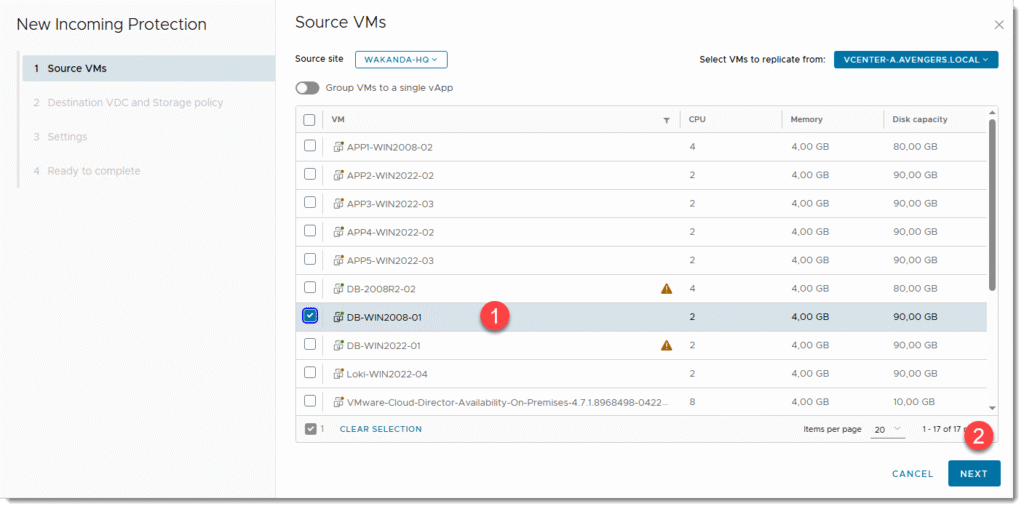
Task: Close the Source VMs dialog
Action: click(998, 25)
